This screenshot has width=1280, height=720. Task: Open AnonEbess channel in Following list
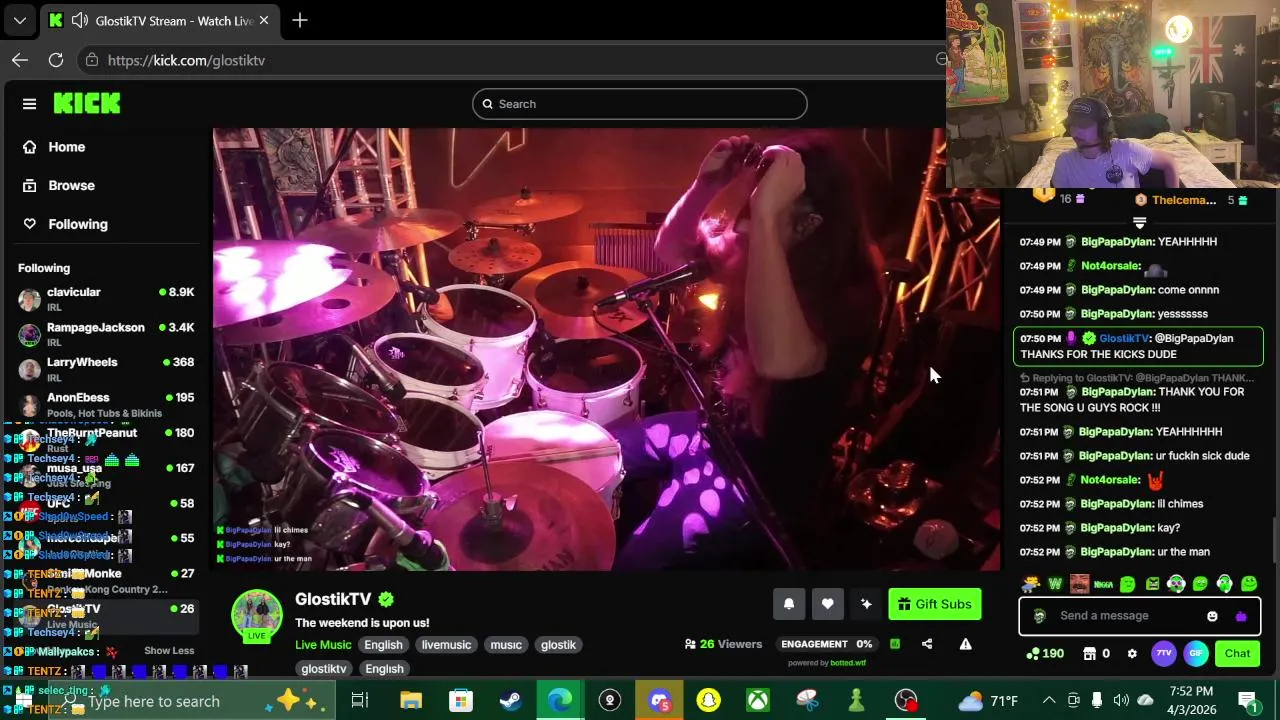[x=105, y=404]
